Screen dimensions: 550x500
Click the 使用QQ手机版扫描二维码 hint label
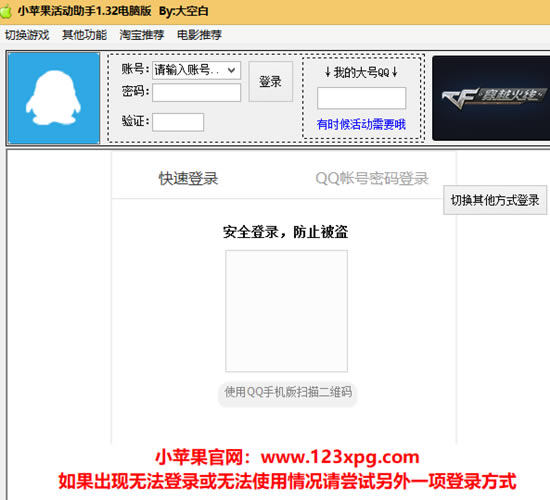288,392
